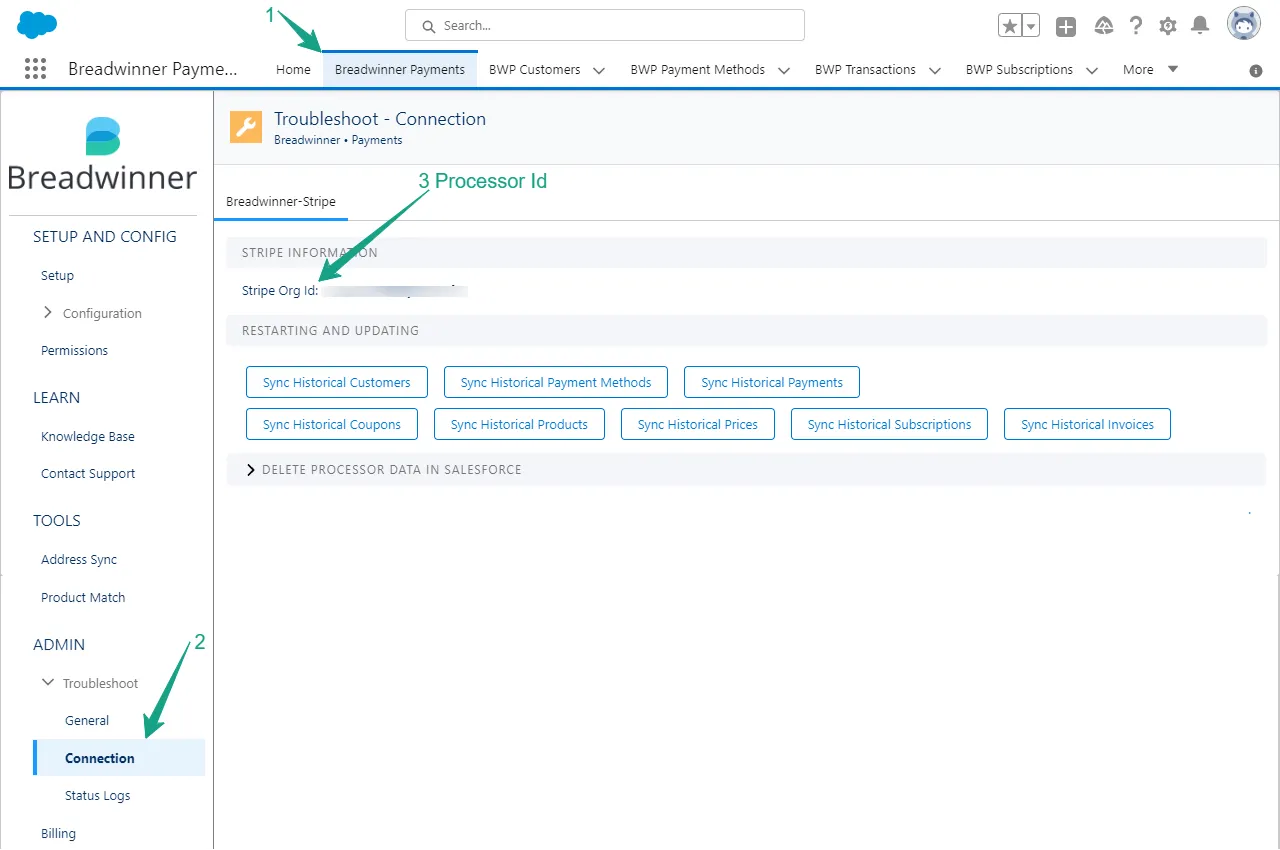Open the user profile avatar
The image size is (1280, 850).
1244,24
